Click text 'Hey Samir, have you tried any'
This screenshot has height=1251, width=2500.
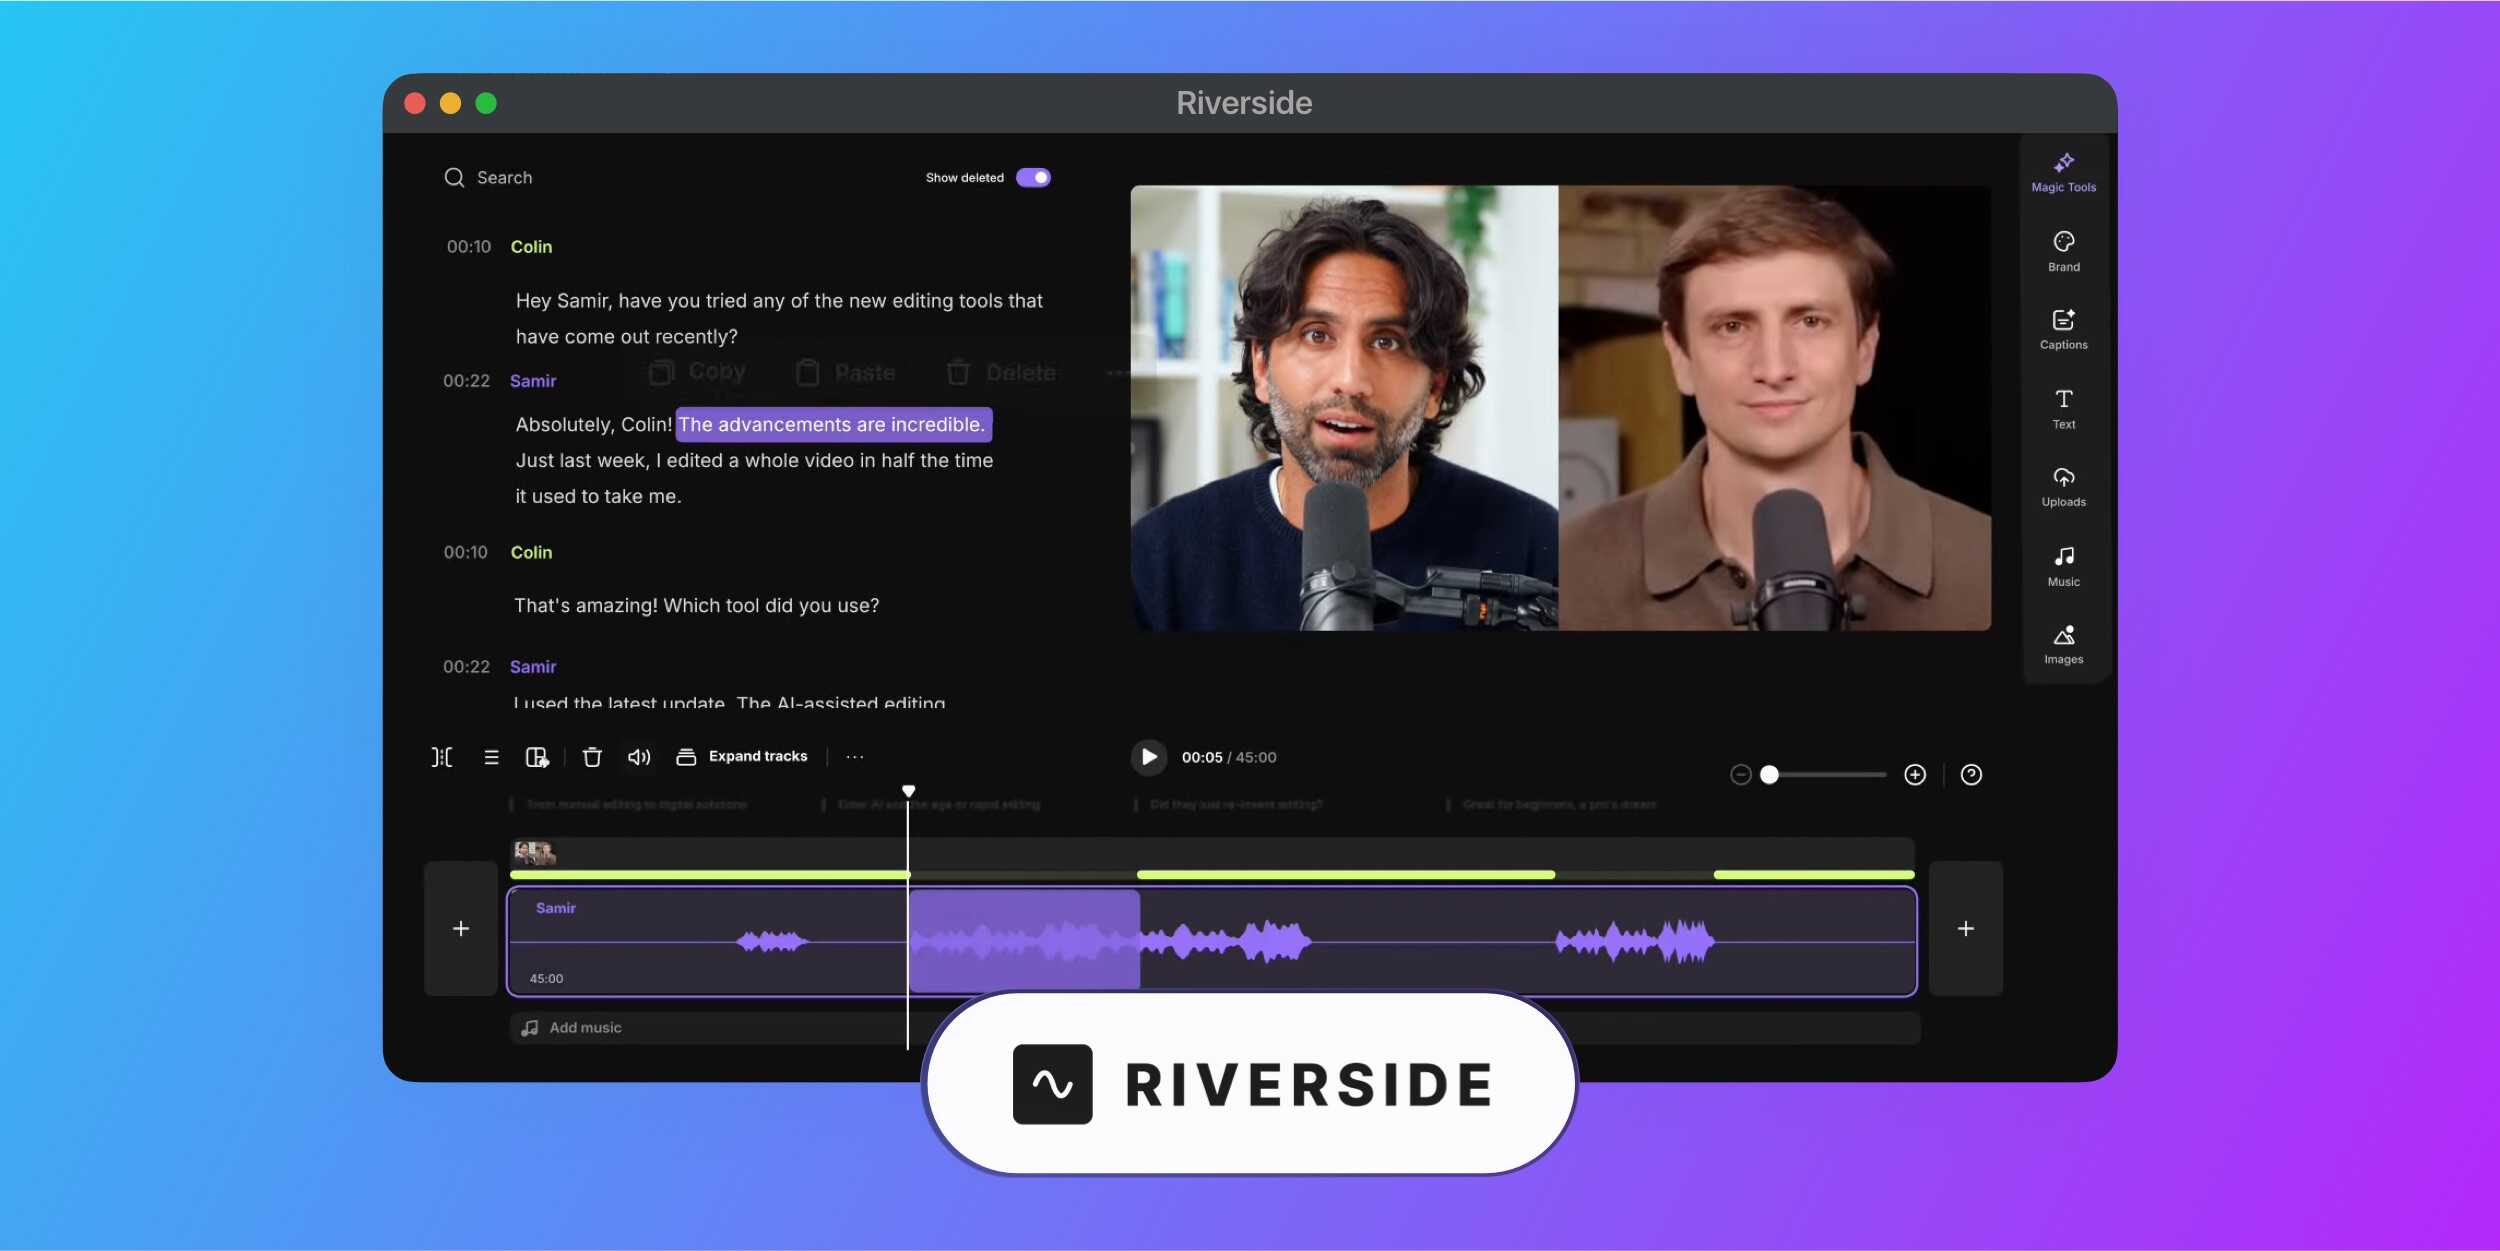click(x=650, y=301)
